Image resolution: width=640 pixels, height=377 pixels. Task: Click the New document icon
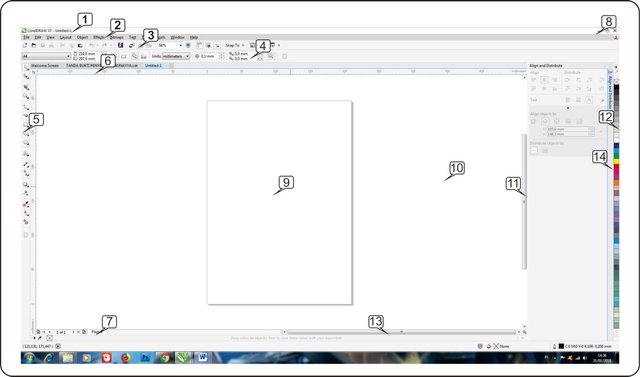(x=25, y=45)
